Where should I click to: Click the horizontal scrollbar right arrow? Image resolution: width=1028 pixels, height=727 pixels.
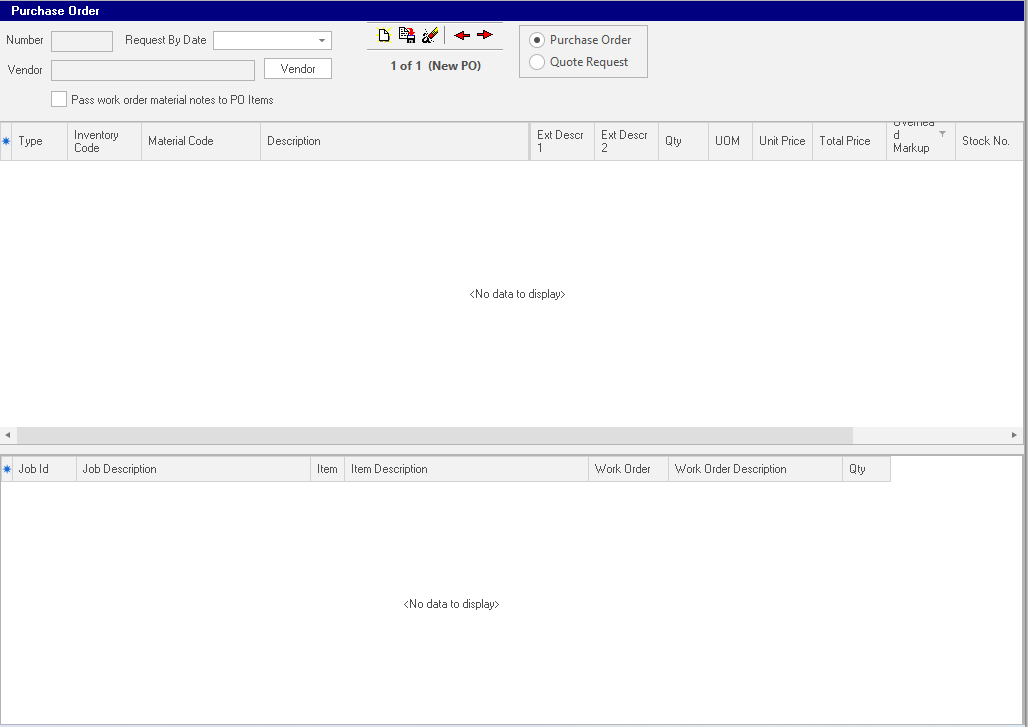coord(1013,434)
